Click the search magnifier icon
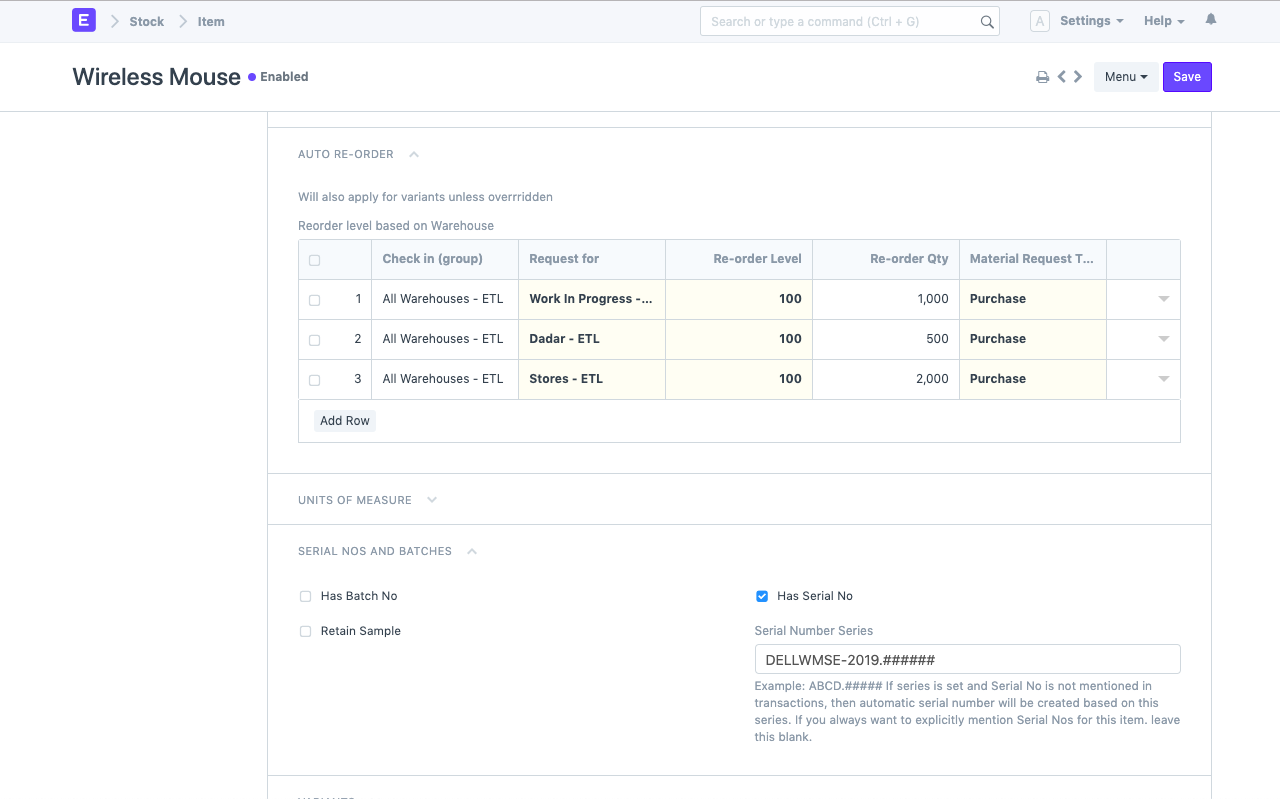Viewport: 1280px width, 799px height. pos(986,22)
